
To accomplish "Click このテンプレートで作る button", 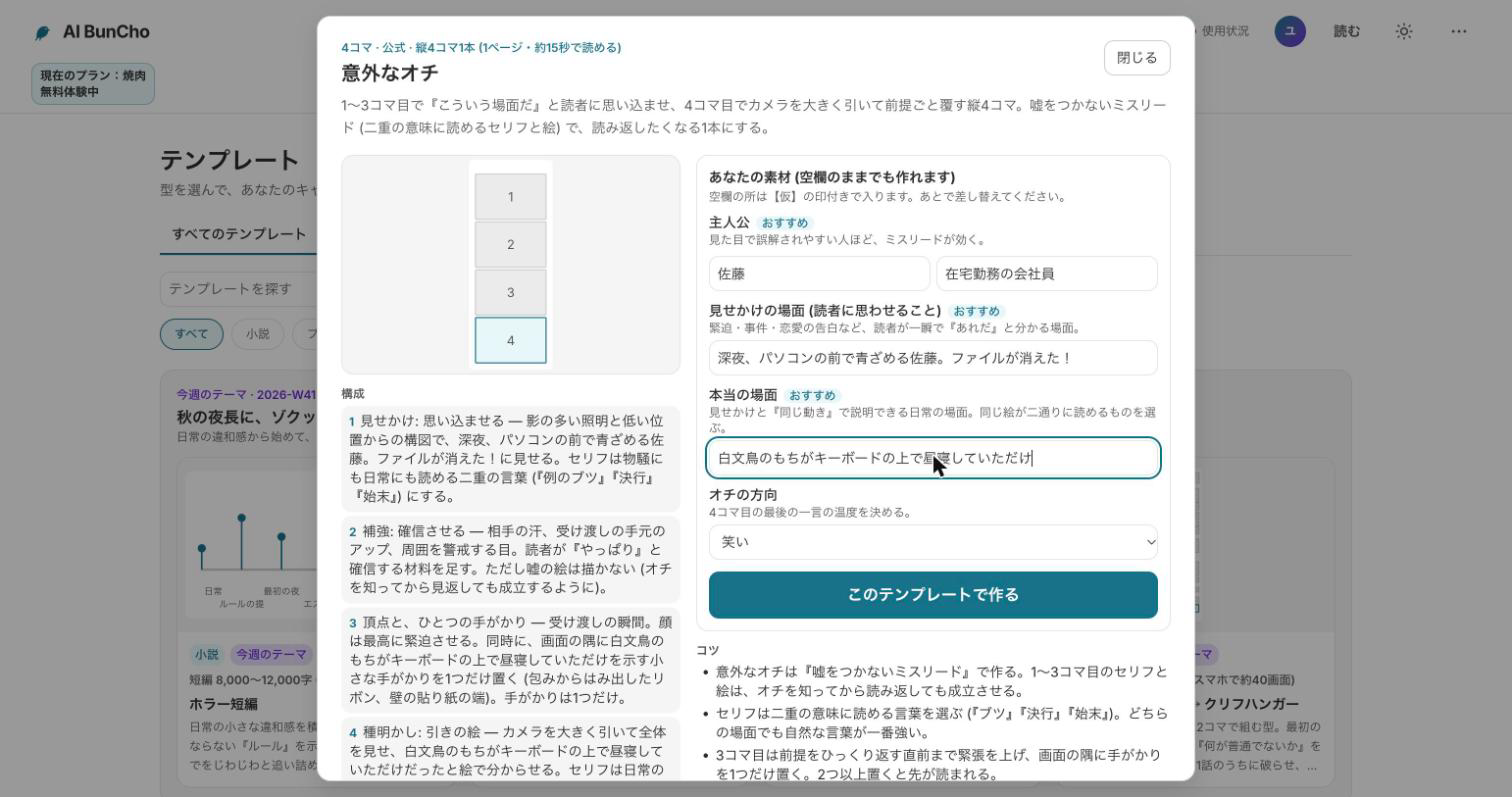I will click(933, 595).
